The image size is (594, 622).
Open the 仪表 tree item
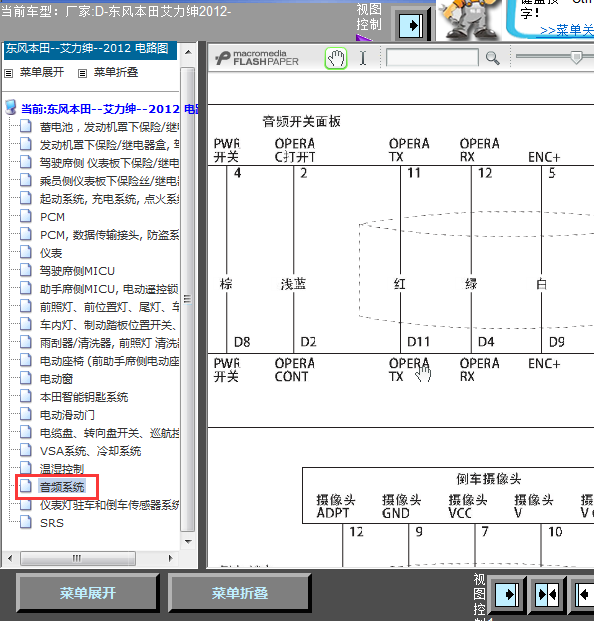click(x=51, y=253)
